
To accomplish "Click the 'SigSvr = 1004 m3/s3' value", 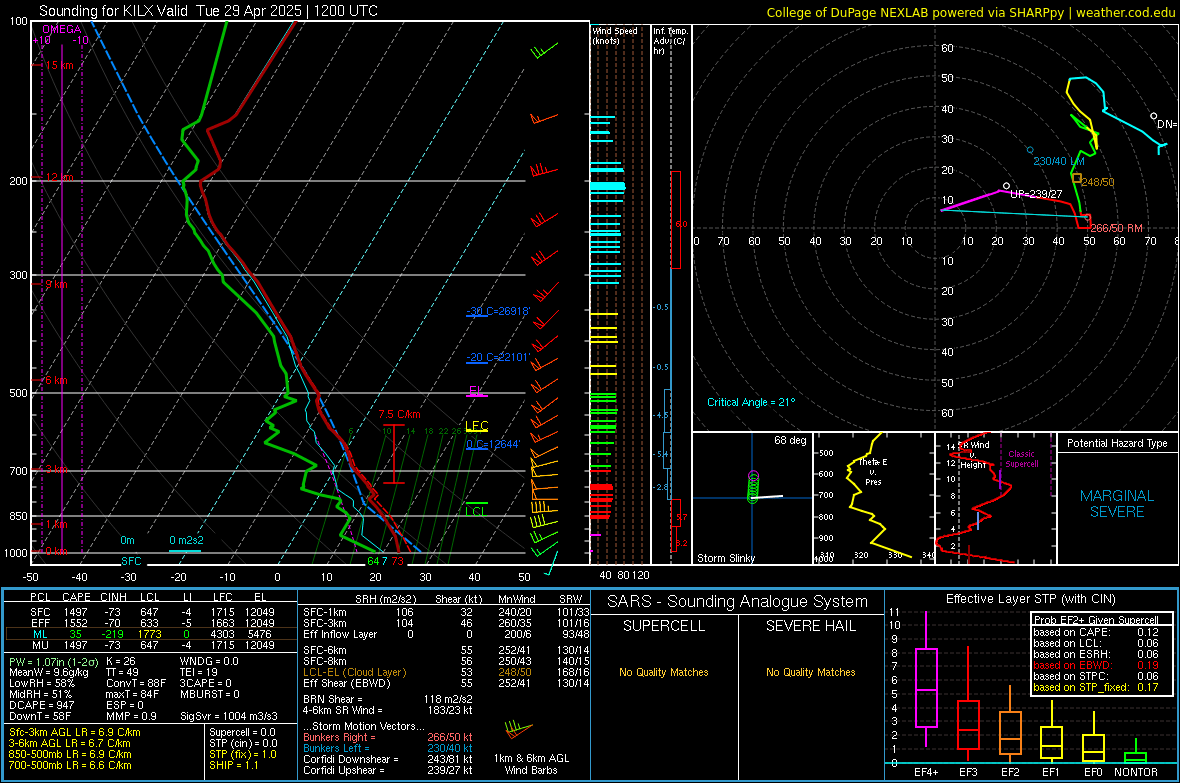I will click(x=229, y=717).
